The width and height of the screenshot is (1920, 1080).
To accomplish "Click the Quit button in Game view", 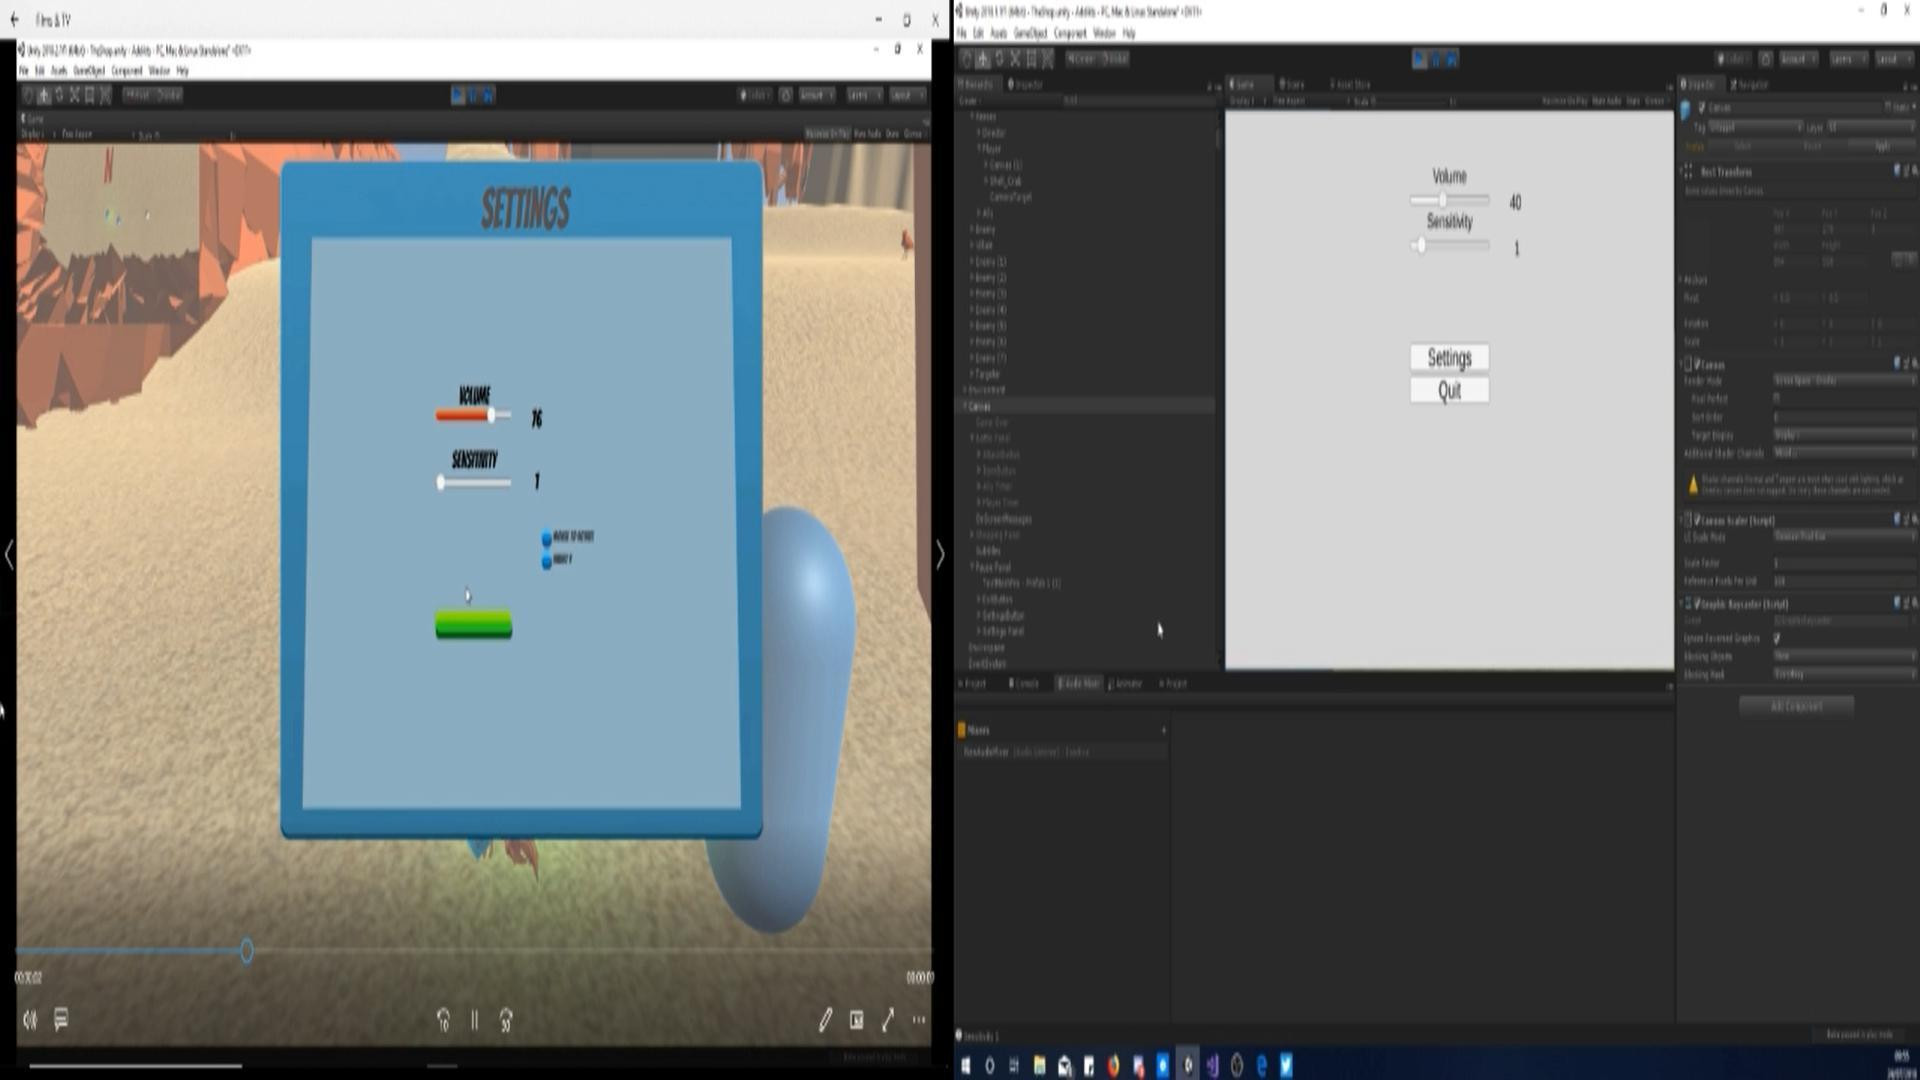I will (1449, 391).
